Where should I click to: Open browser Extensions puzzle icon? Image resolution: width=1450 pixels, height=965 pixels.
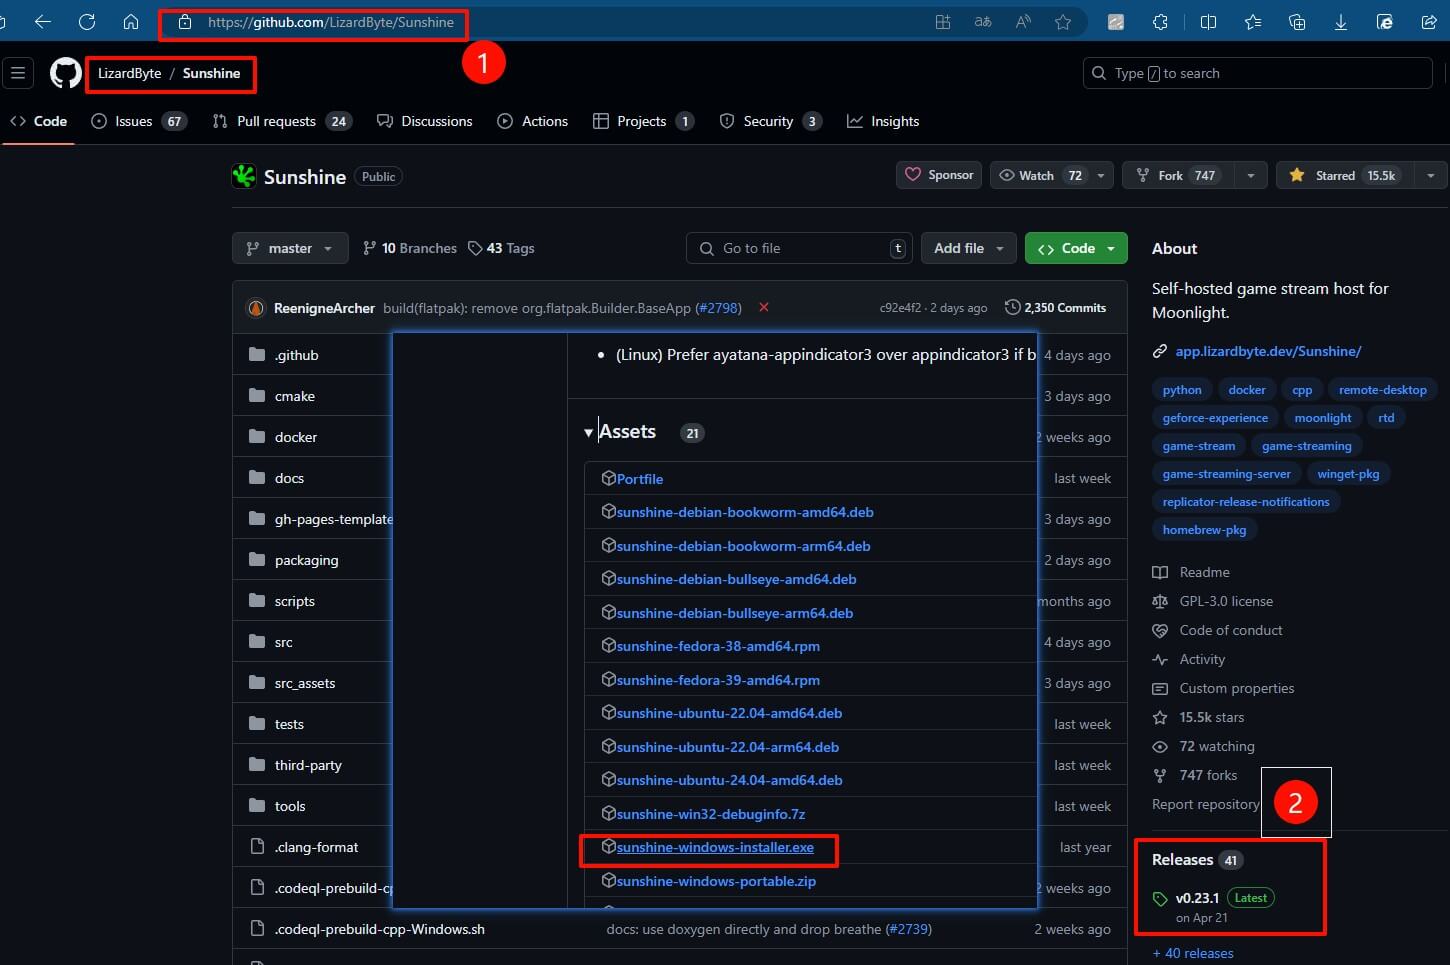pos(1161,22)
